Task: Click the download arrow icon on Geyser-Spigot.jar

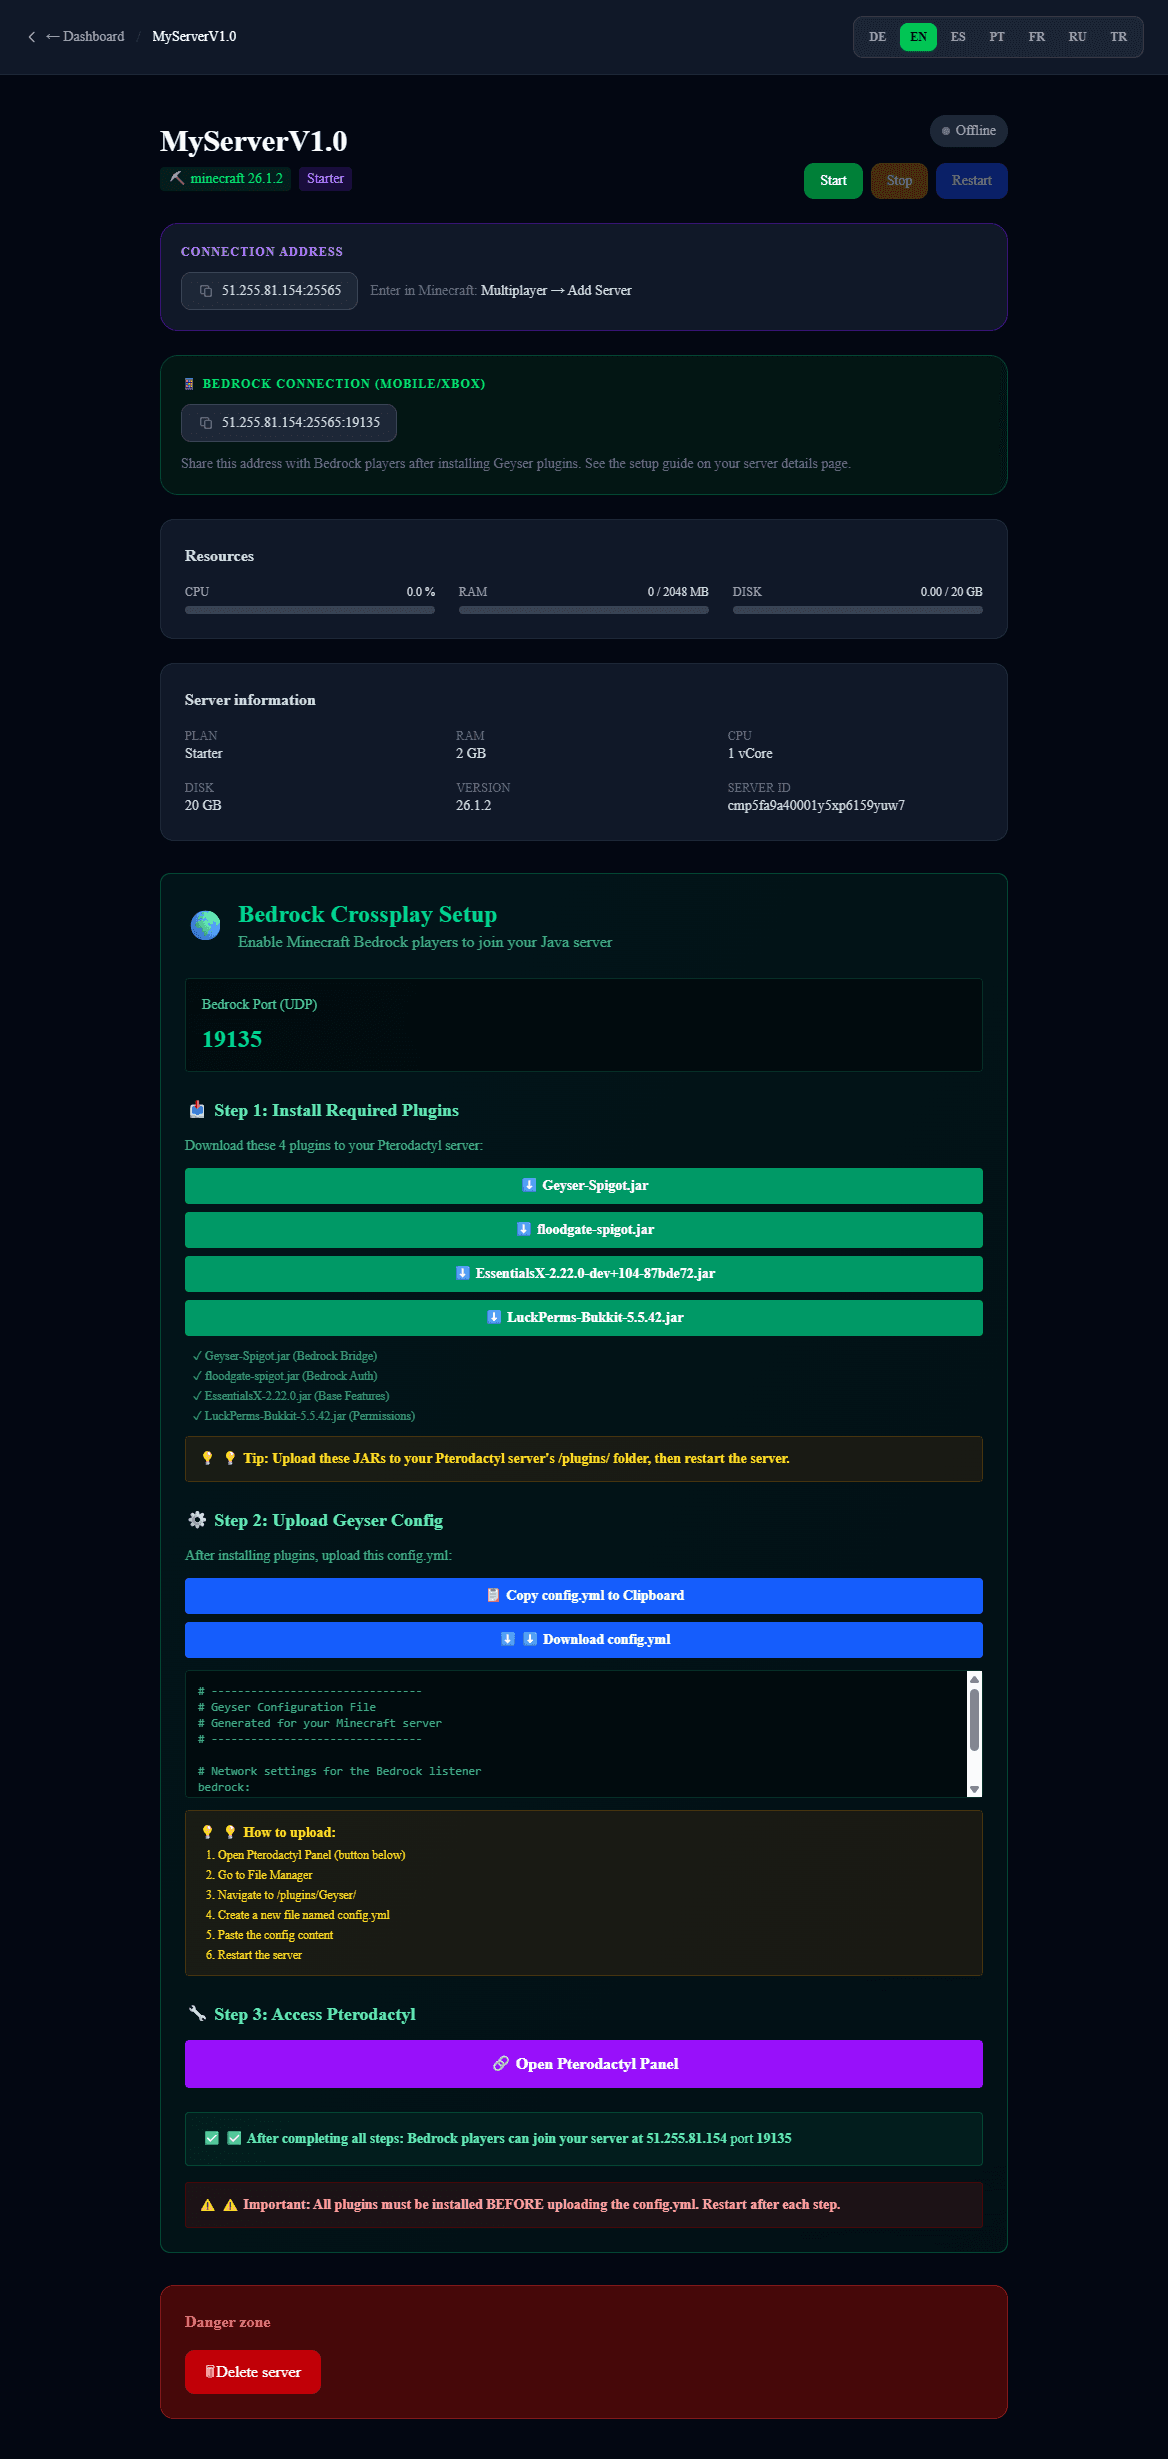Action: 529,1185
